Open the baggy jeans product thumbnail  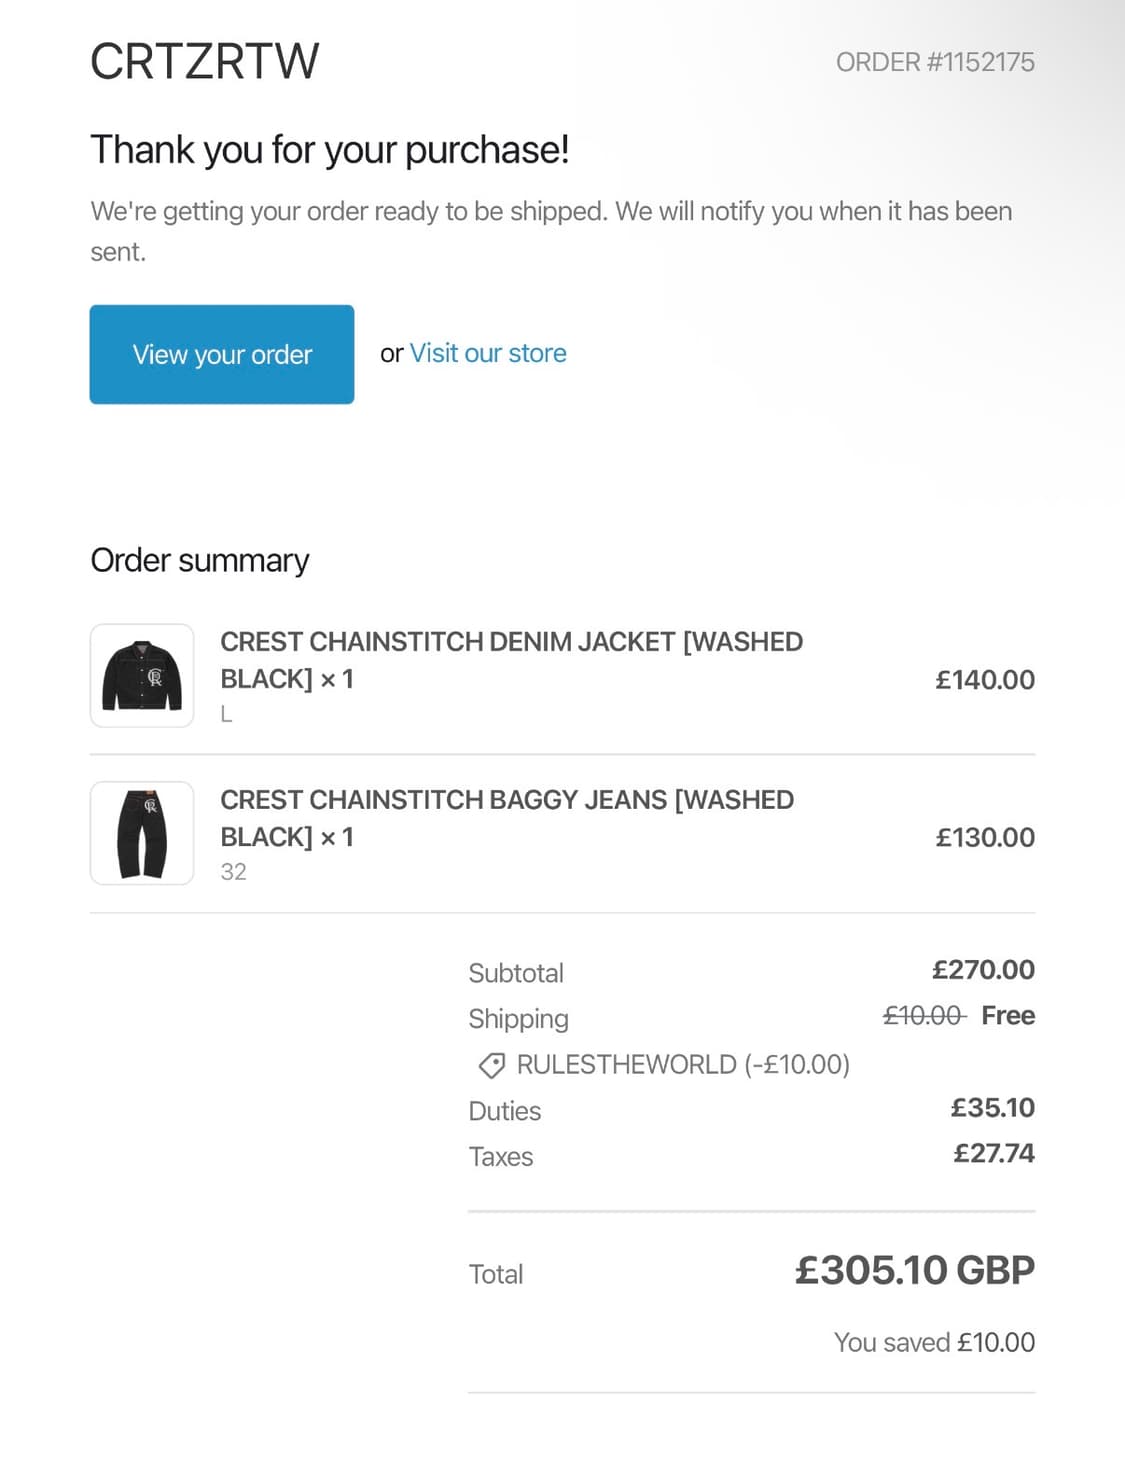tap(142, 834)
